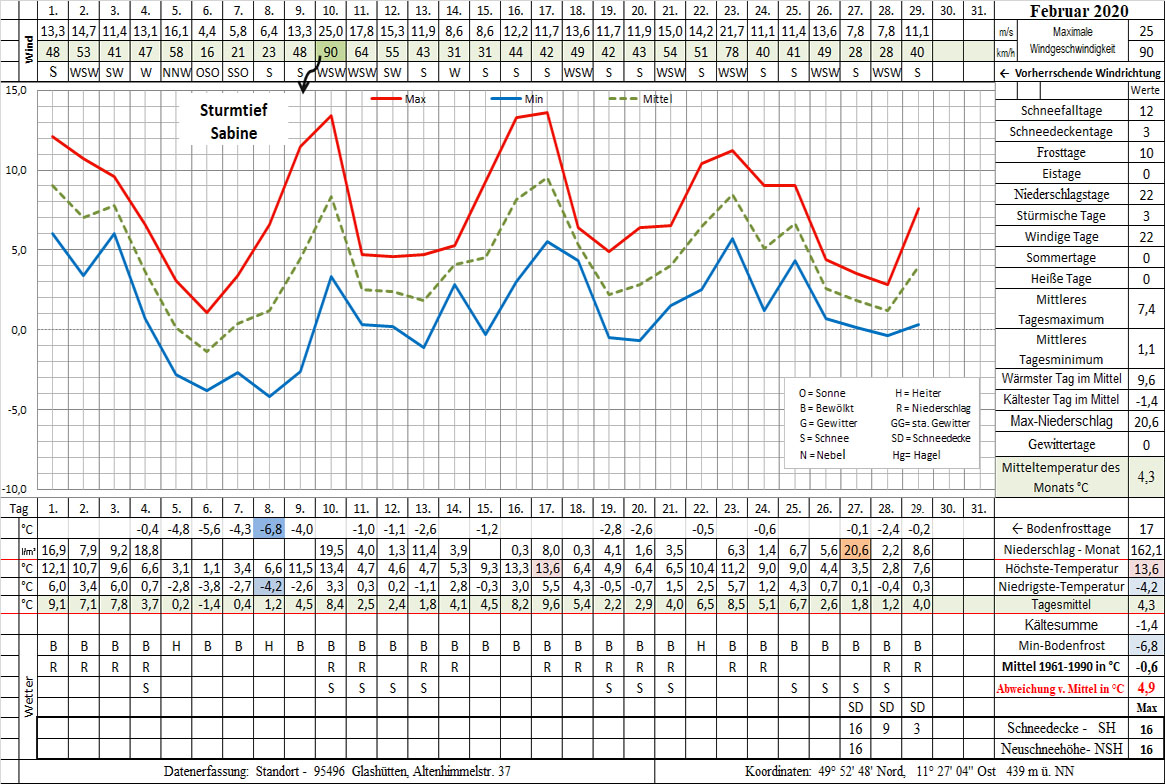Click the dashed green Mittel legend line
Viewport: 1165px width, 784px height.
(624, 99)
